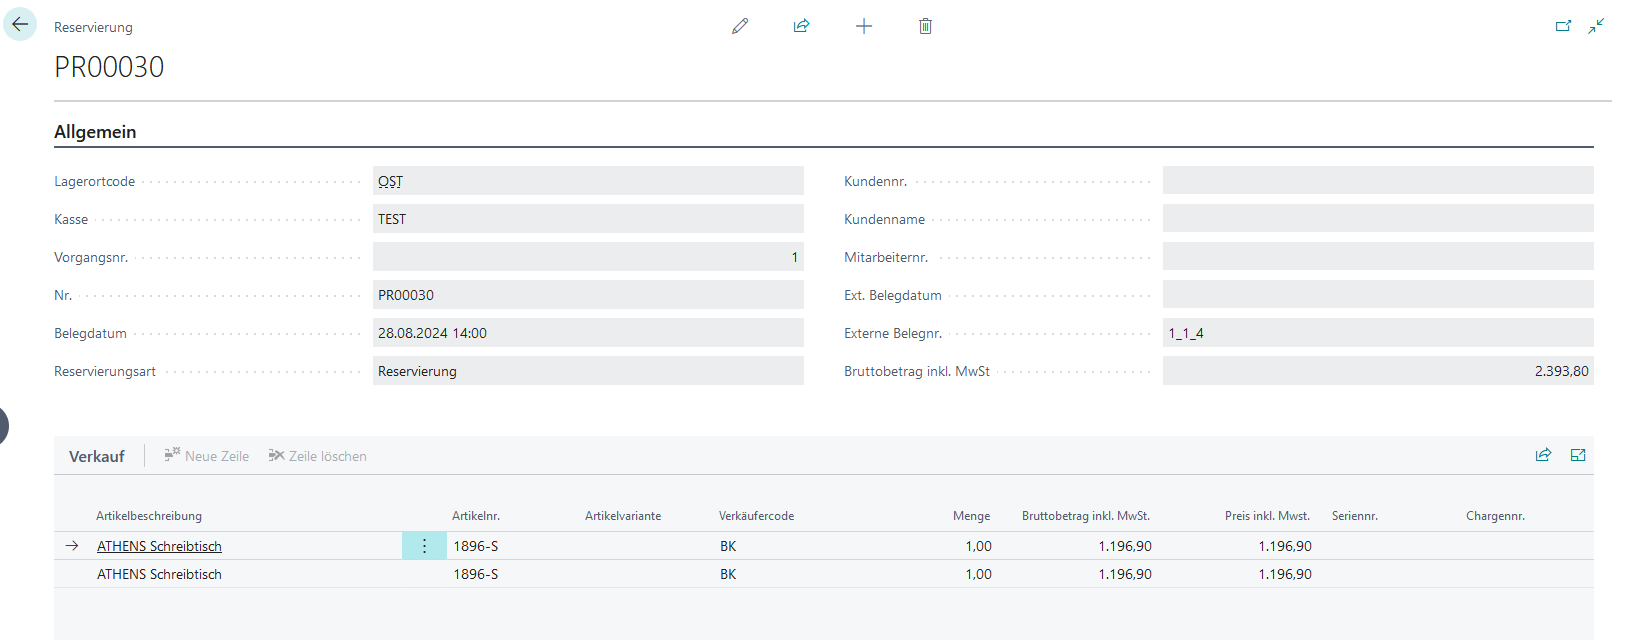Image resolution: width=1645 pixels, height=640 pixels.
Task: Click the share icon in the header
Action: click(x=801, y=26)
